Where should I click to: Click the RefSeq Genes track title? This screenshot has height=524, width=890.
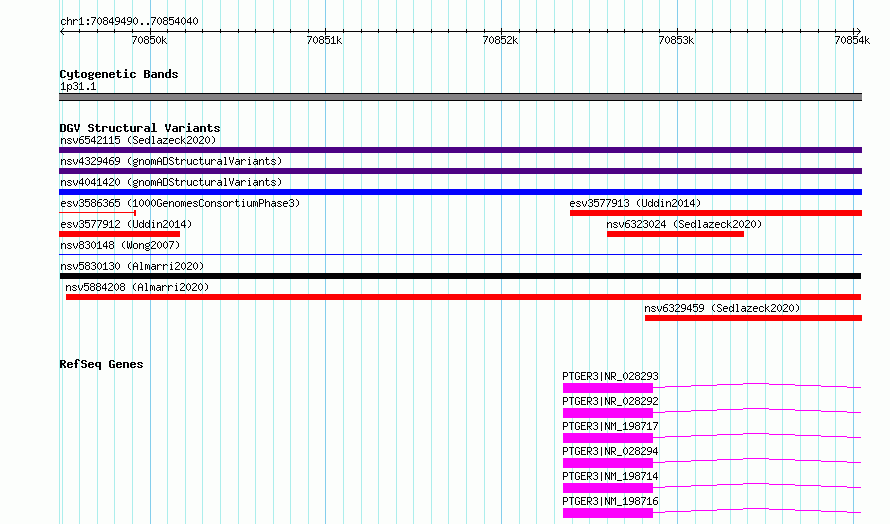click(101, 364)
